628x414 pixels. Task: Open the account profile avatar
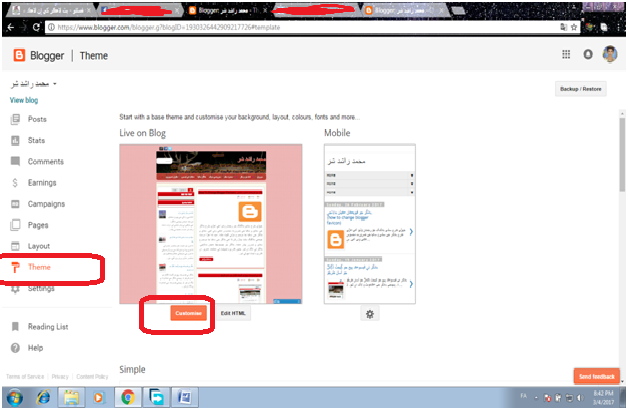(x=610, y=54)
